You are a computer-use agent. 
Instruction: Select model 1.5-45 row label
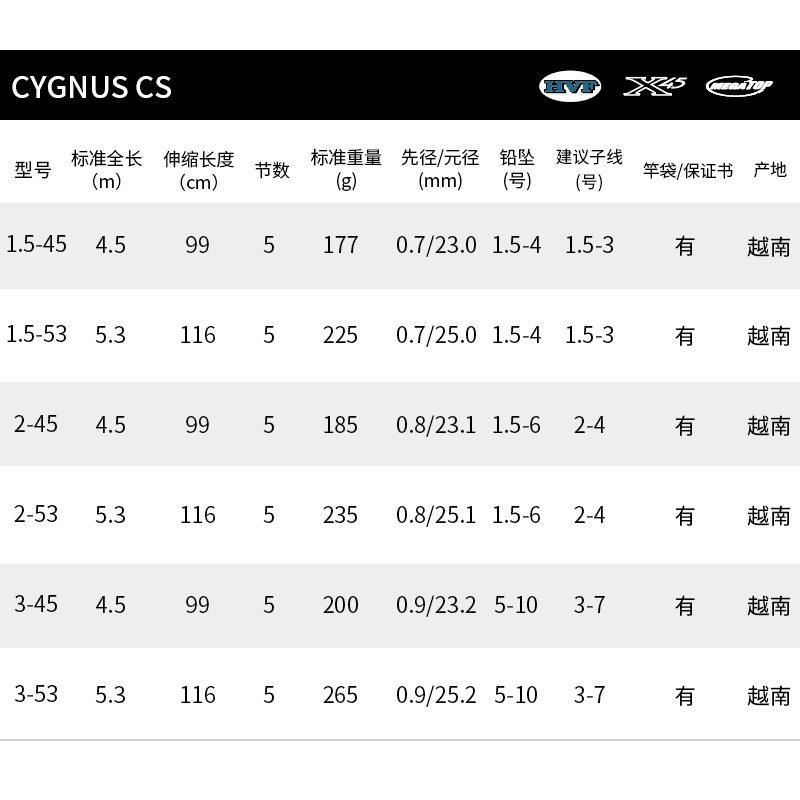click(x=36, y=244)
